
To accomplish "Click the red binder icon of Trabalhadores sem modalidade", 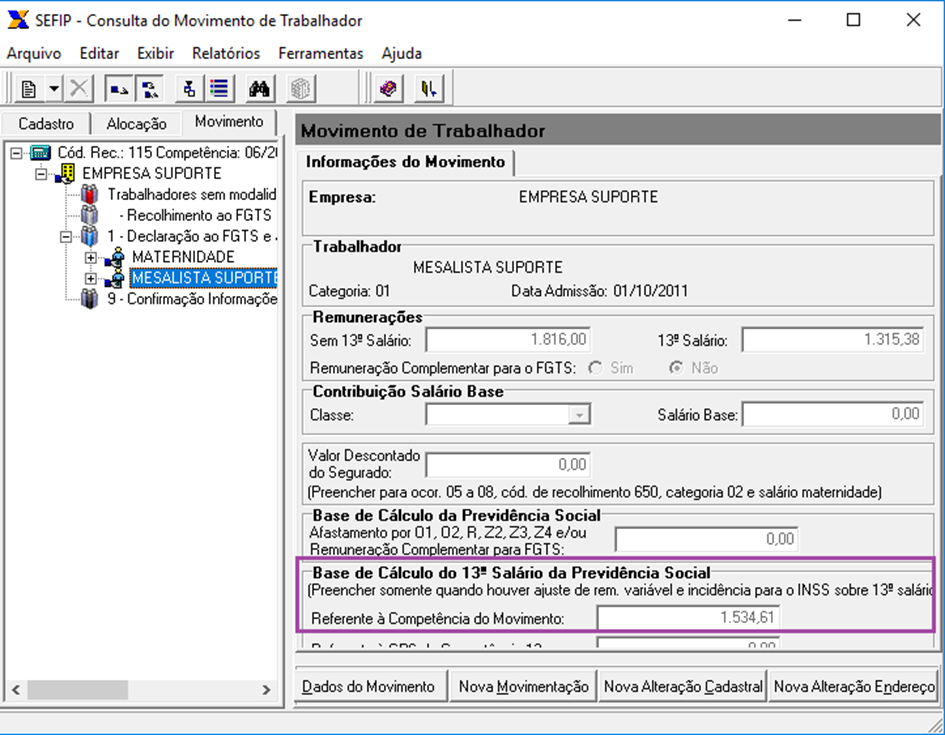I will coord(89,194).
